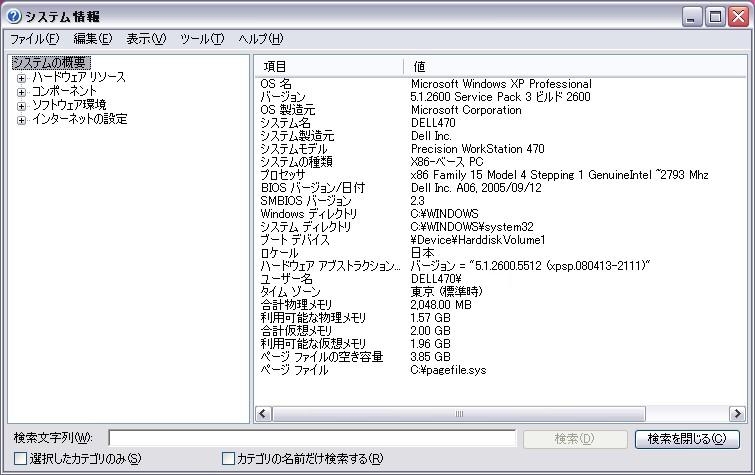The image size is (755, 475).
Task: Click the C:¥pagefile.sys value
Action: pyautogui.click(x=448, y=370)
